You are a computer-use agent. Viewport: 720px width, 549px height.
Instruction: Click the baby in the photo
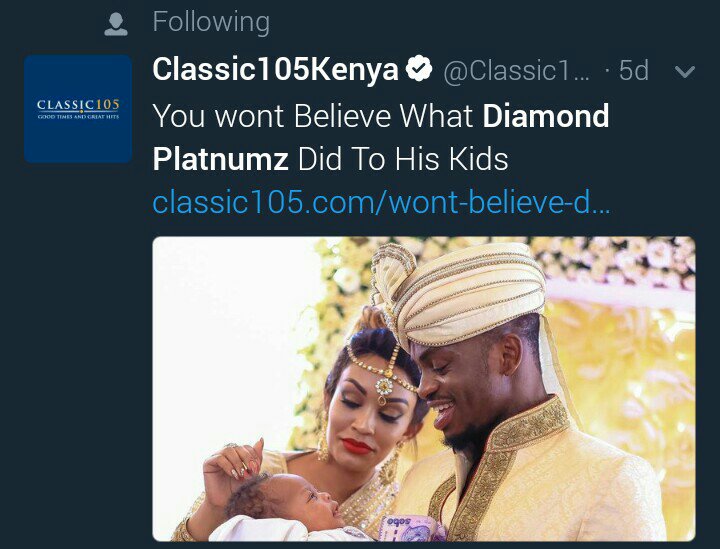pyautogui.click(x=280, y=505)
